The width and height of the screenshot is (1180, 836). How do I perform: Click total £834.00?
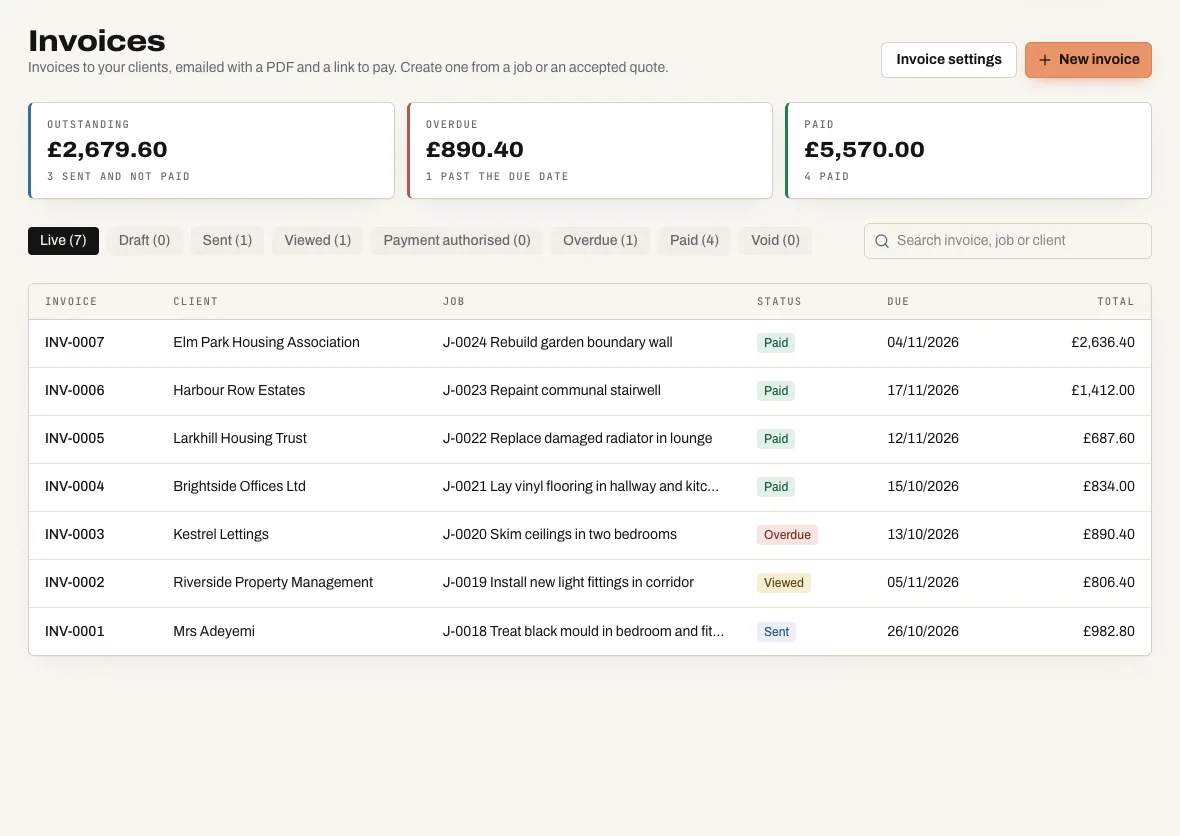(x=1109, y=487)
